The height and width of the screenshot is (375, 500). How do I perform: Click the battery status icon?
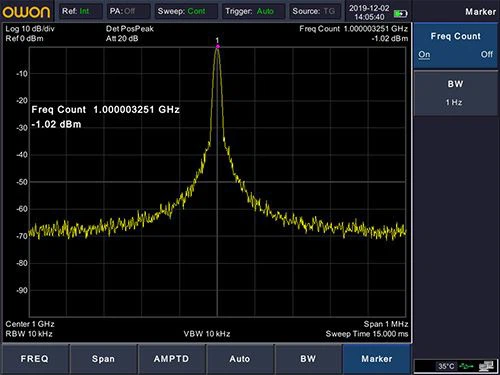pos(400,13)
